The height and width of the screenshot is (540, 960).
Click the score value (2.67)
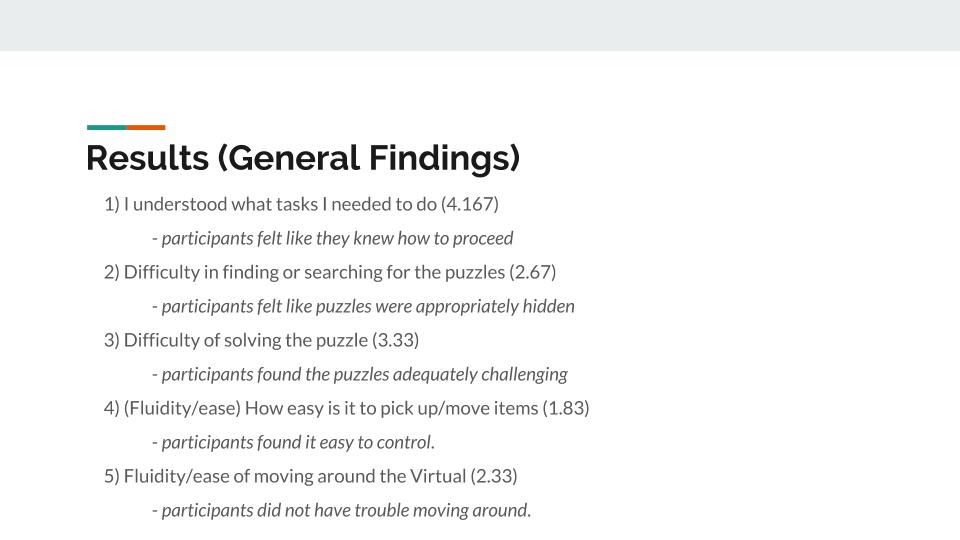point(533,272)
